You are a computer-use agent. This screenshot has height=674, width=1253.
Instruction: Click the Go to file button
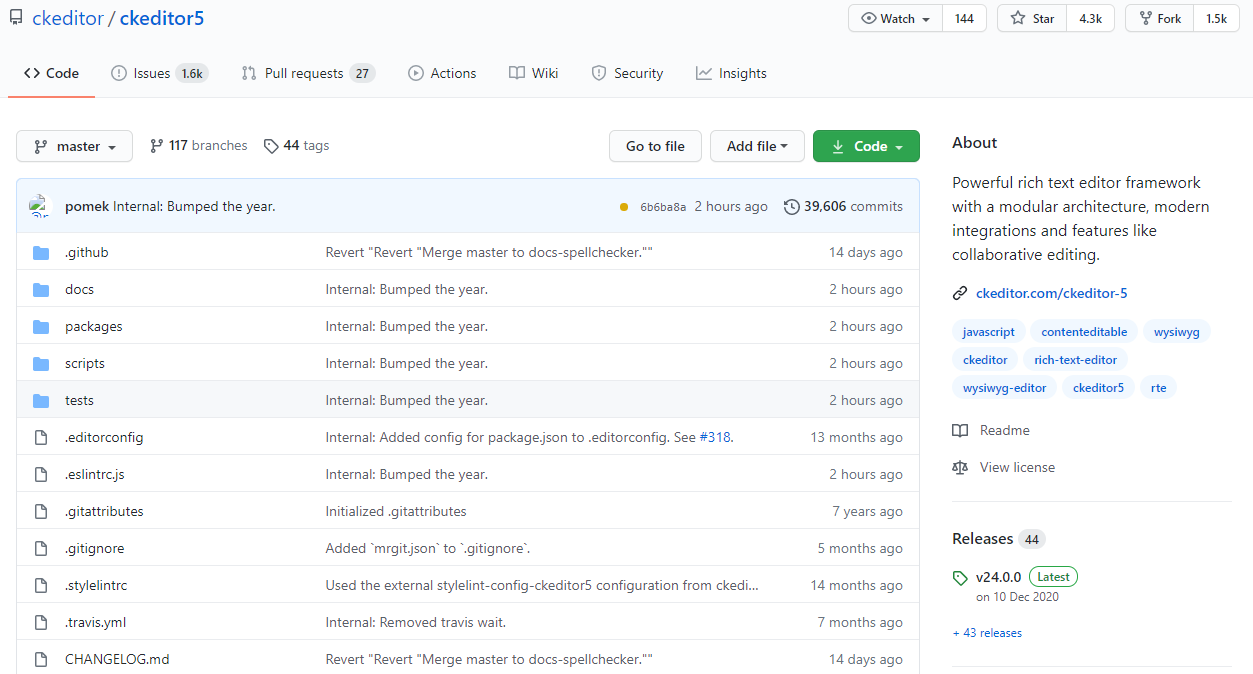pyautogui.click(x=655, y=146)
